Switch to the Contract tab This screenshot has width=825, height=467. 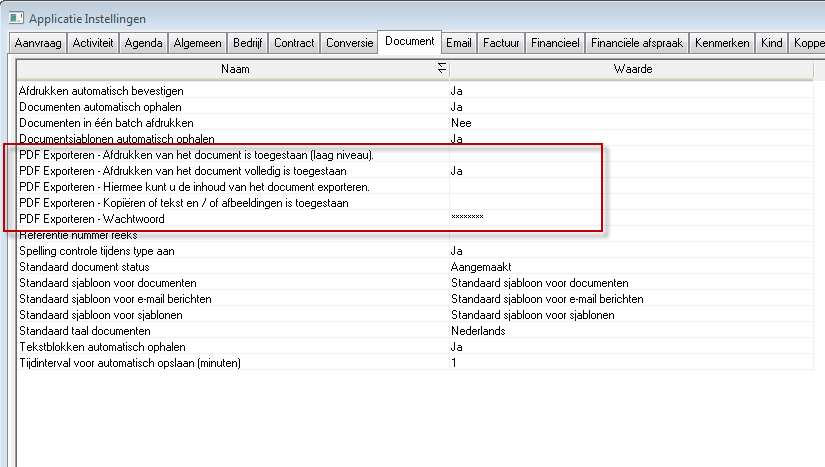(x=294, y=43)
